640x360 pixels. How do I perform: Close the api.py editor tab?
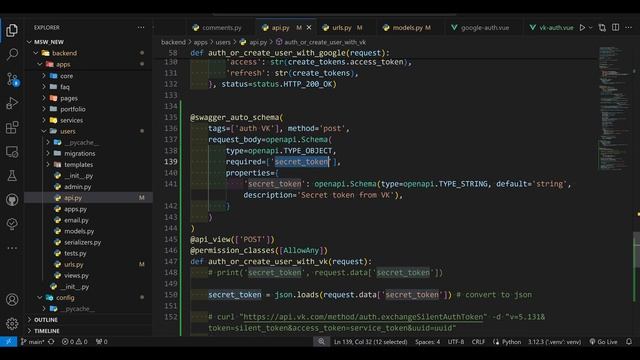[x=309, y=27]
